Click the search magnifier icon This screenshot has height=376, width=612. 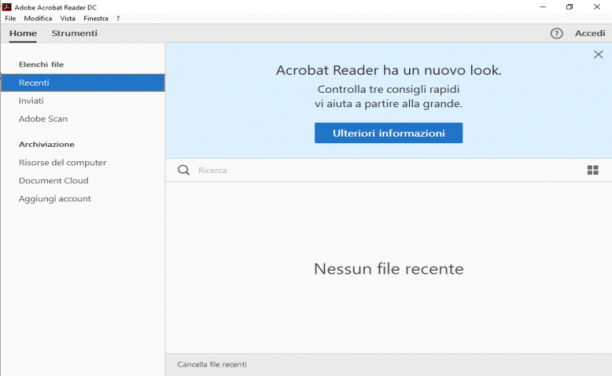tap(183, 170)
